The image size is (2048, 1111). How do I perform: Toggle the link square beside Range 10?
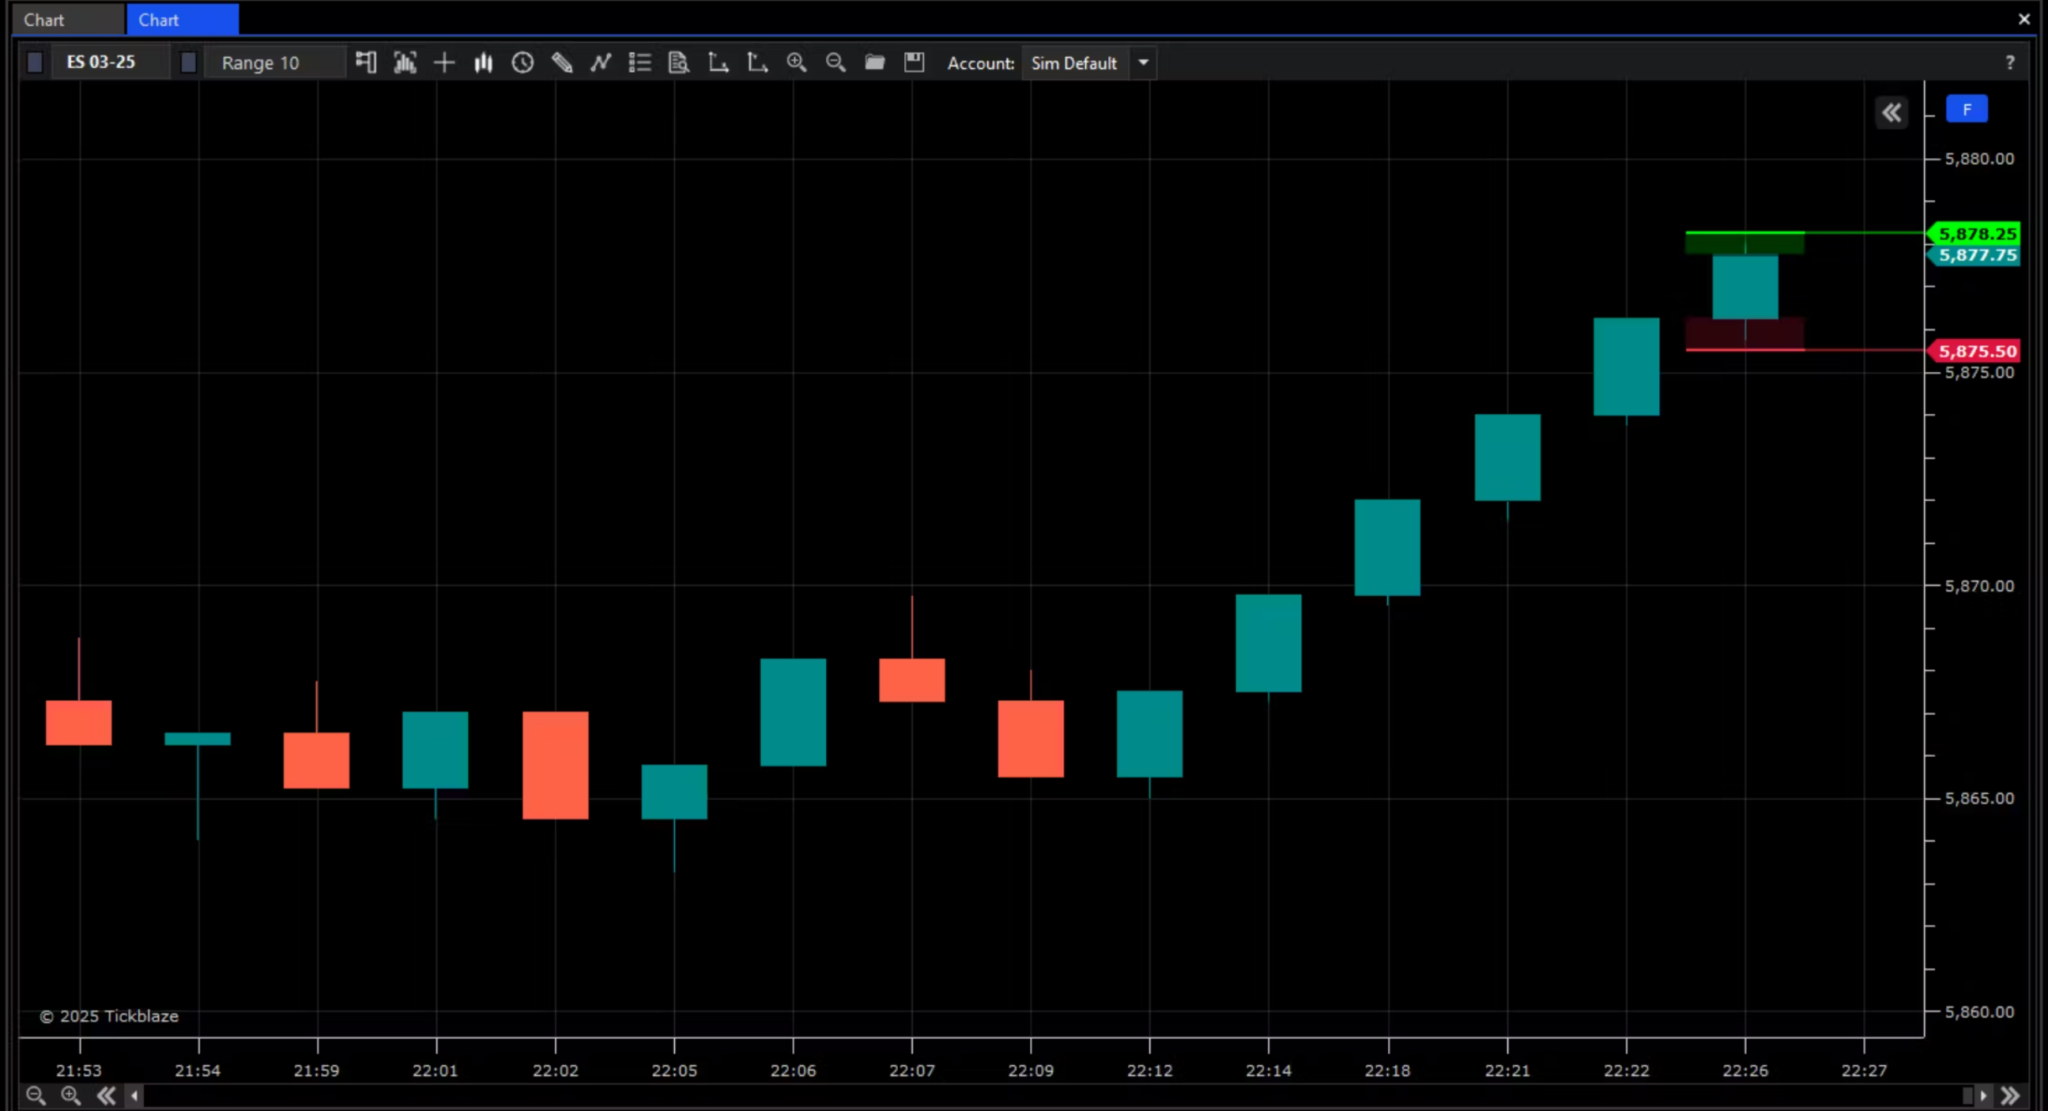pos(188,63)
